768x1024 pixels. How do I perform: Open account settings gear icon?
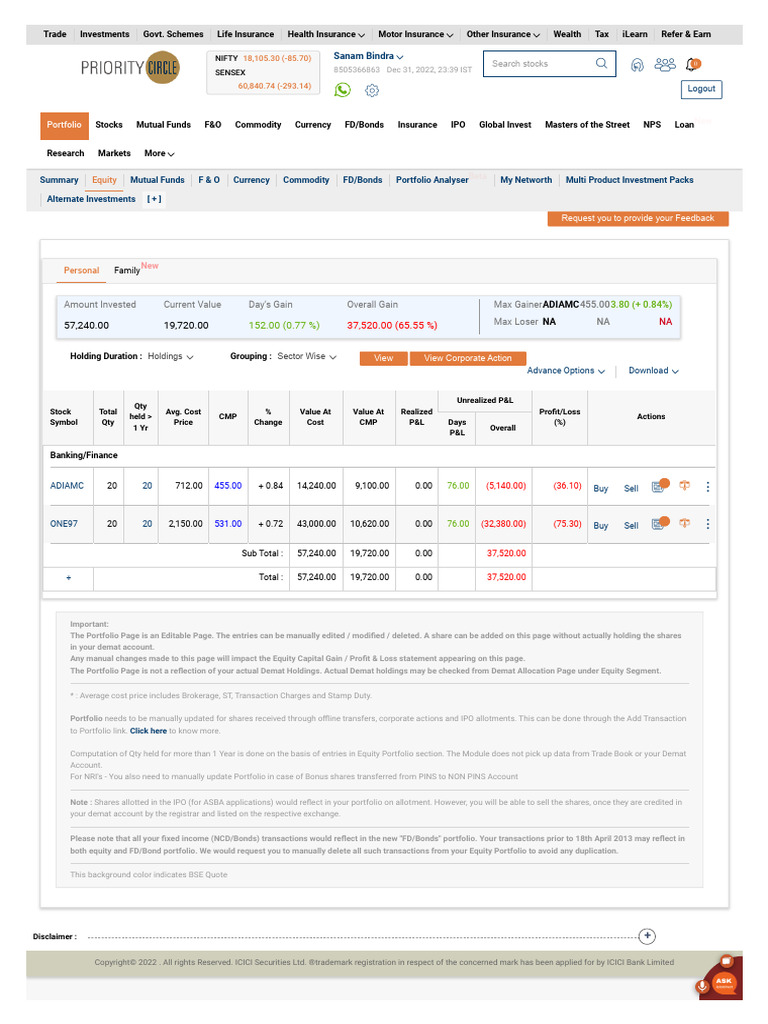point(372,91)
